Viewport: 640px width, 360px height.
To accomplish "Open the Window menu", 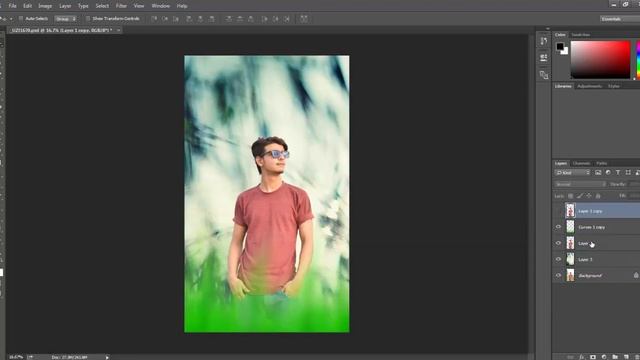I will tap(160, 6).
